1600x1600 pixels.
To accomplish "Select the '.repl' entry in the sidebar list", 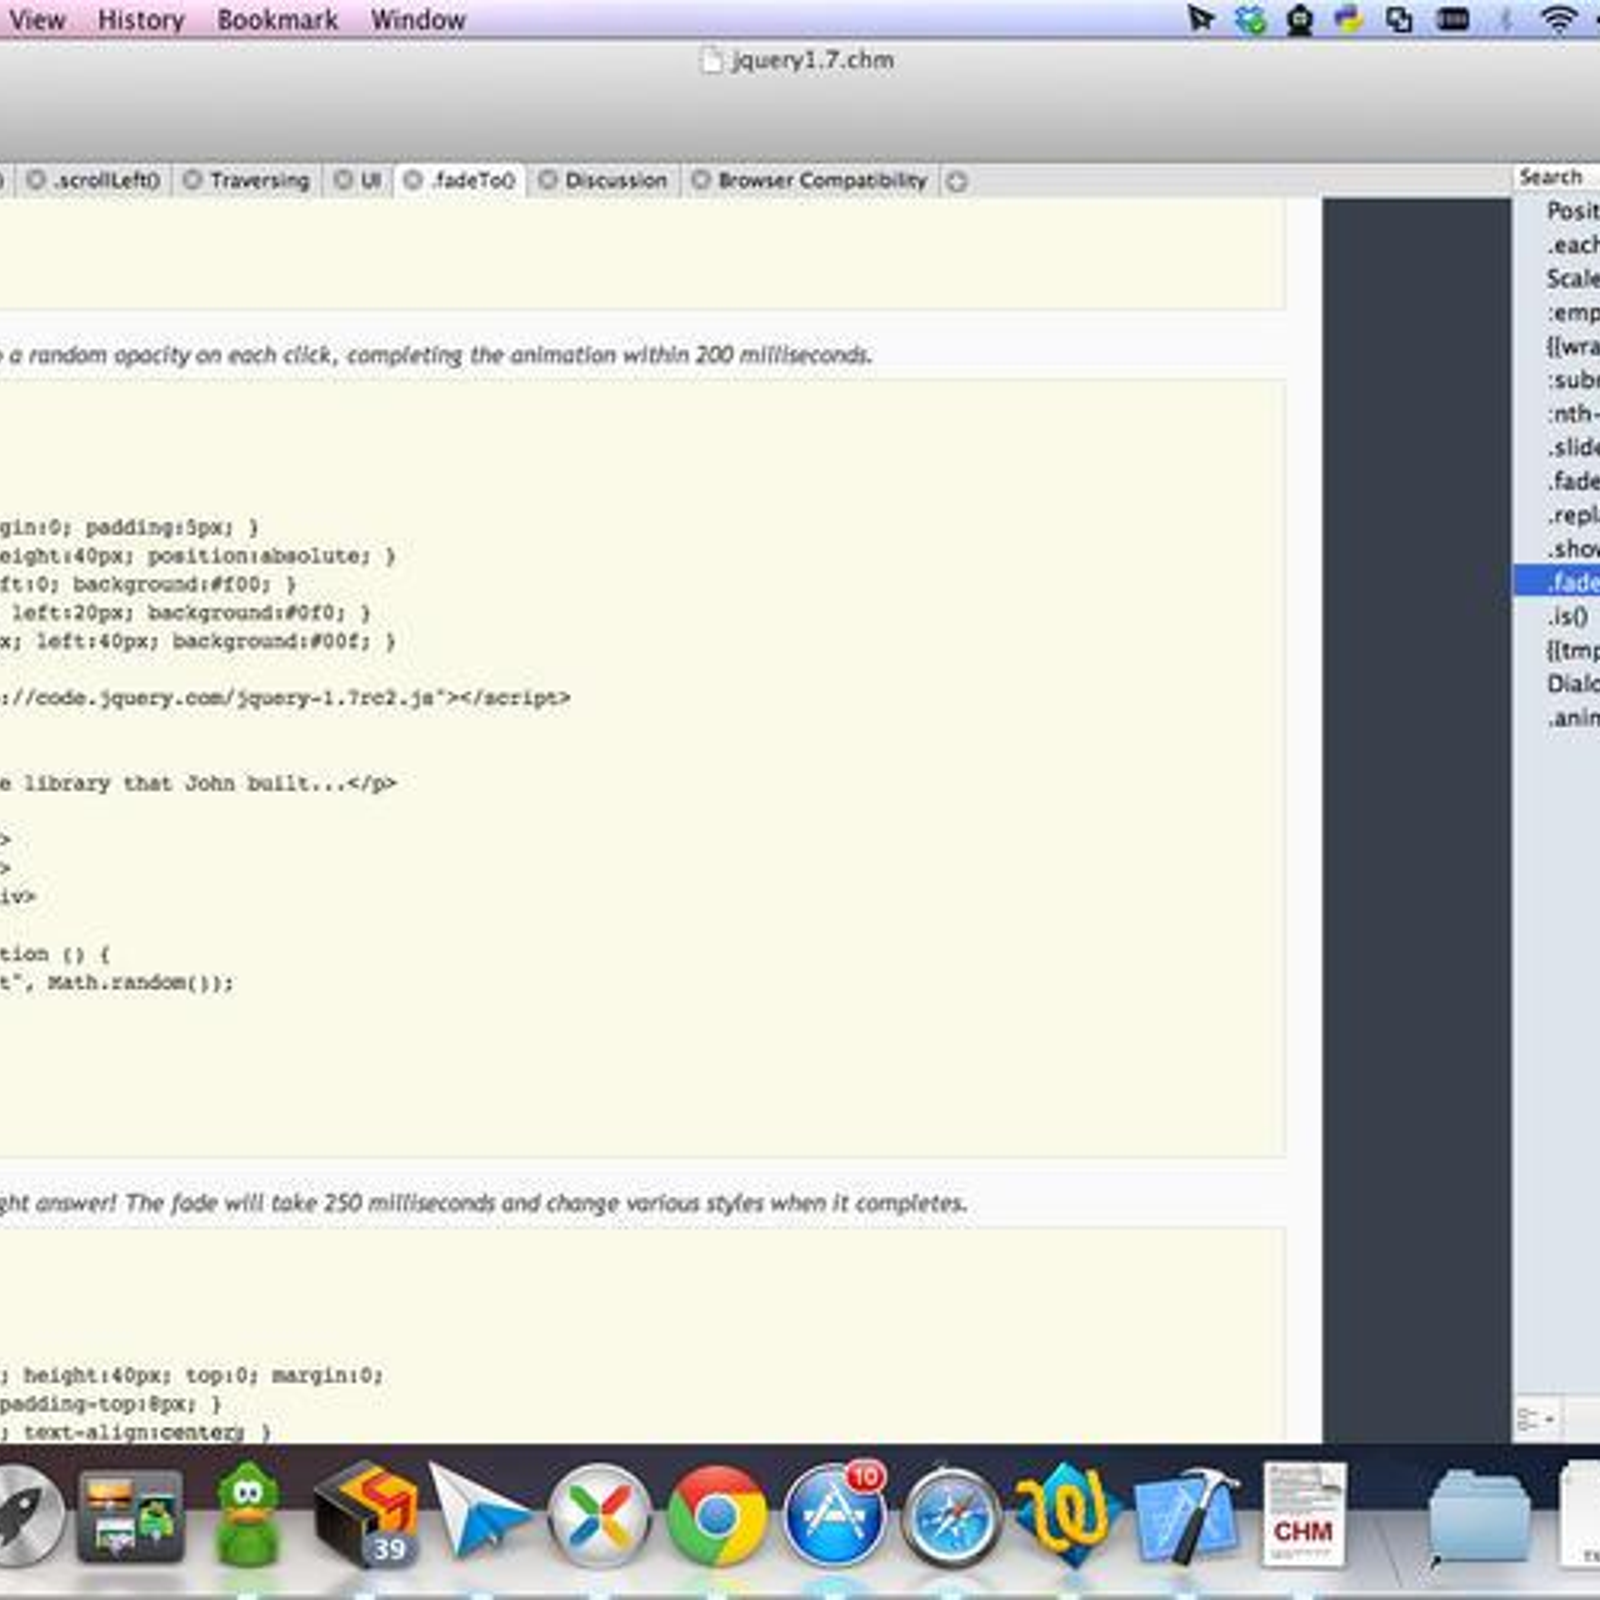I will pos(1557,516).
